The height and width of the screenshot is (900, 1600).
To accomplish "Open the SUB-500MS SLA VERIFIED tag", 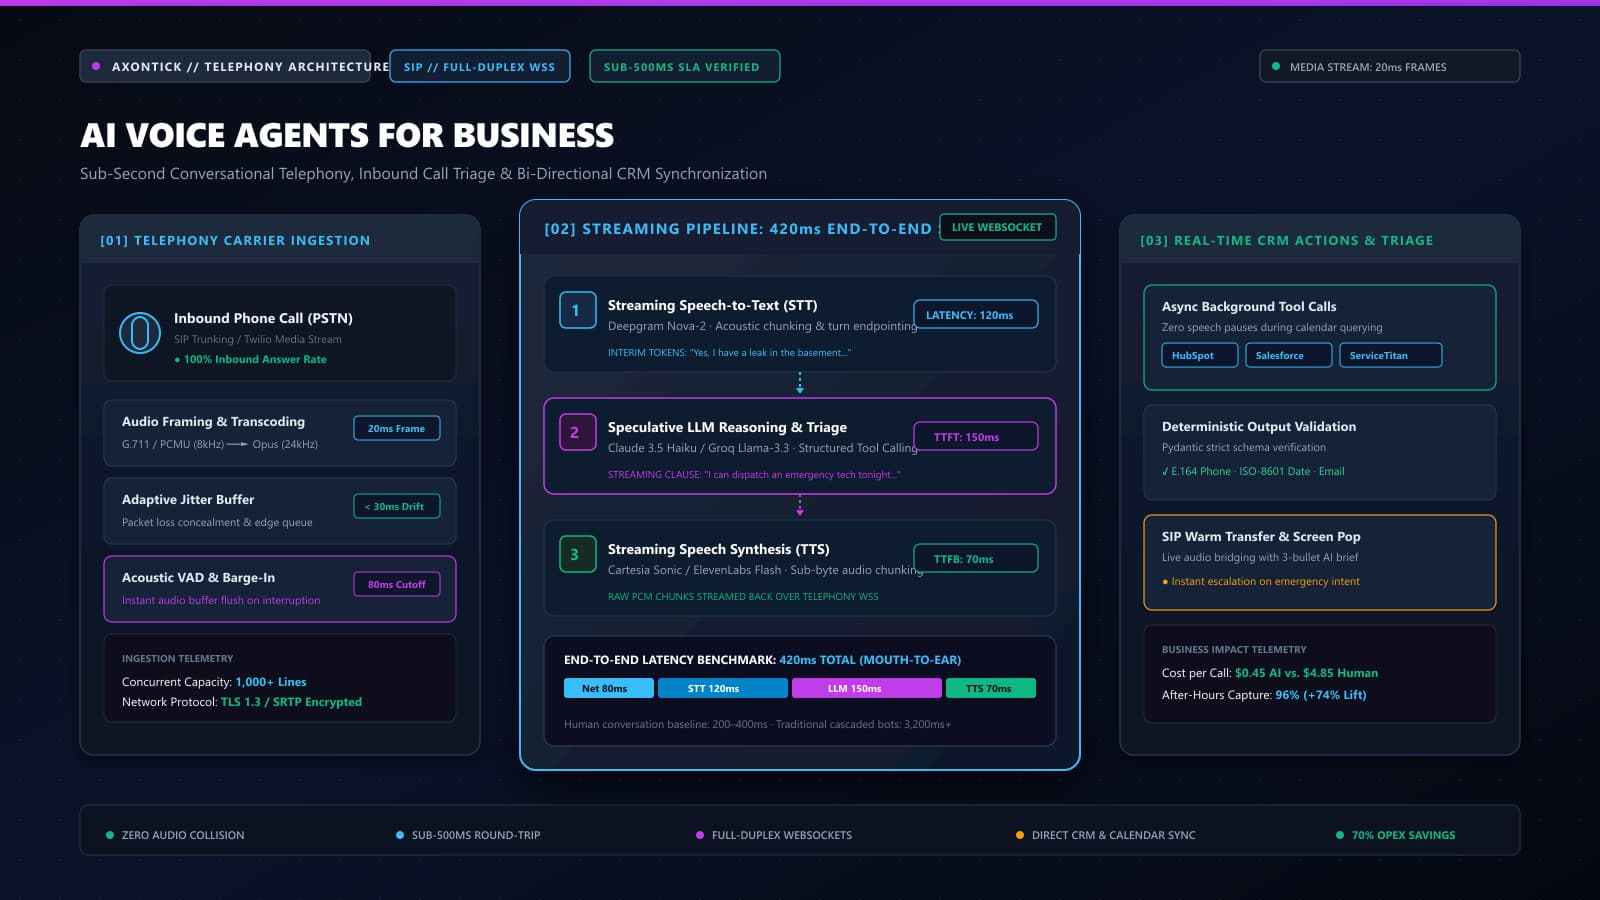I will [x=685, y=66].
